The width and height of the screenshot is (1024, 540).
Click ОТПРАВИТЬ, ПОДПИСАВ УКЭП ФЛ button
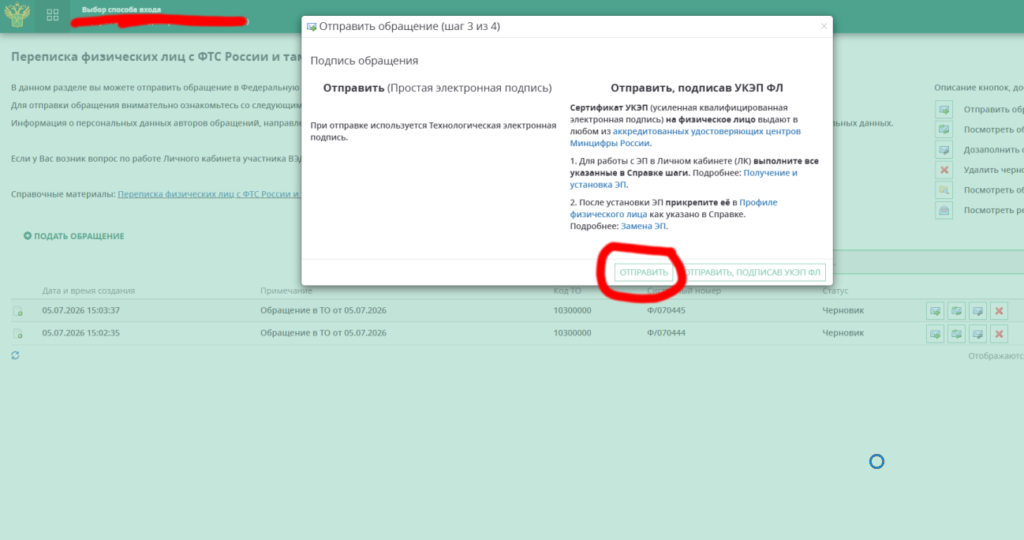(751, 272)
